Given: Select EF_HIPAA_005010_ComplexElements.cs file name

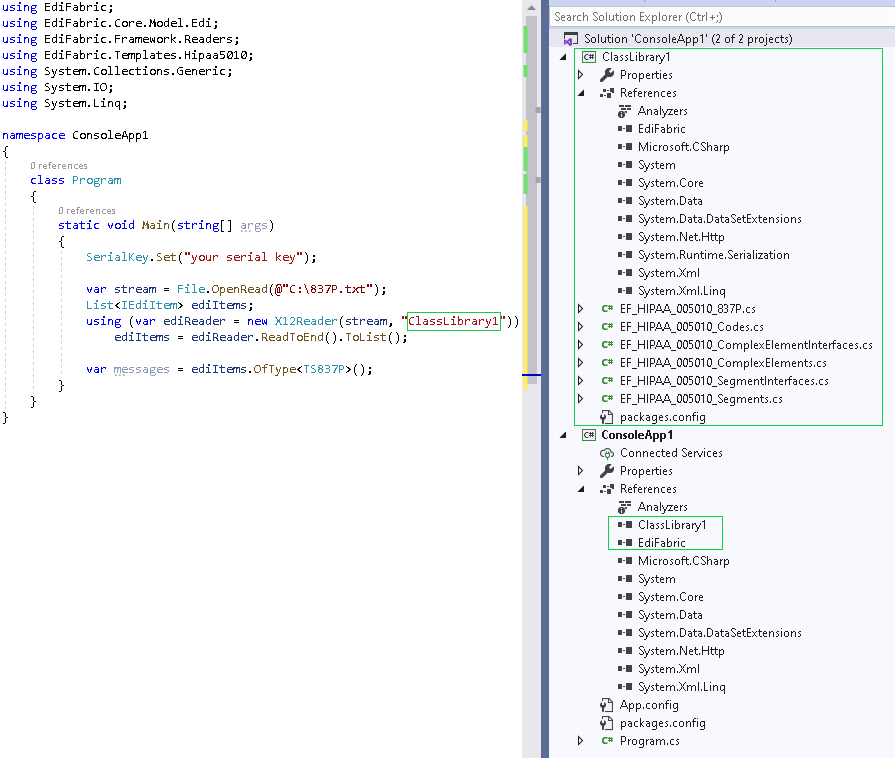Looking at the screenshot, I should coord(723,363).
